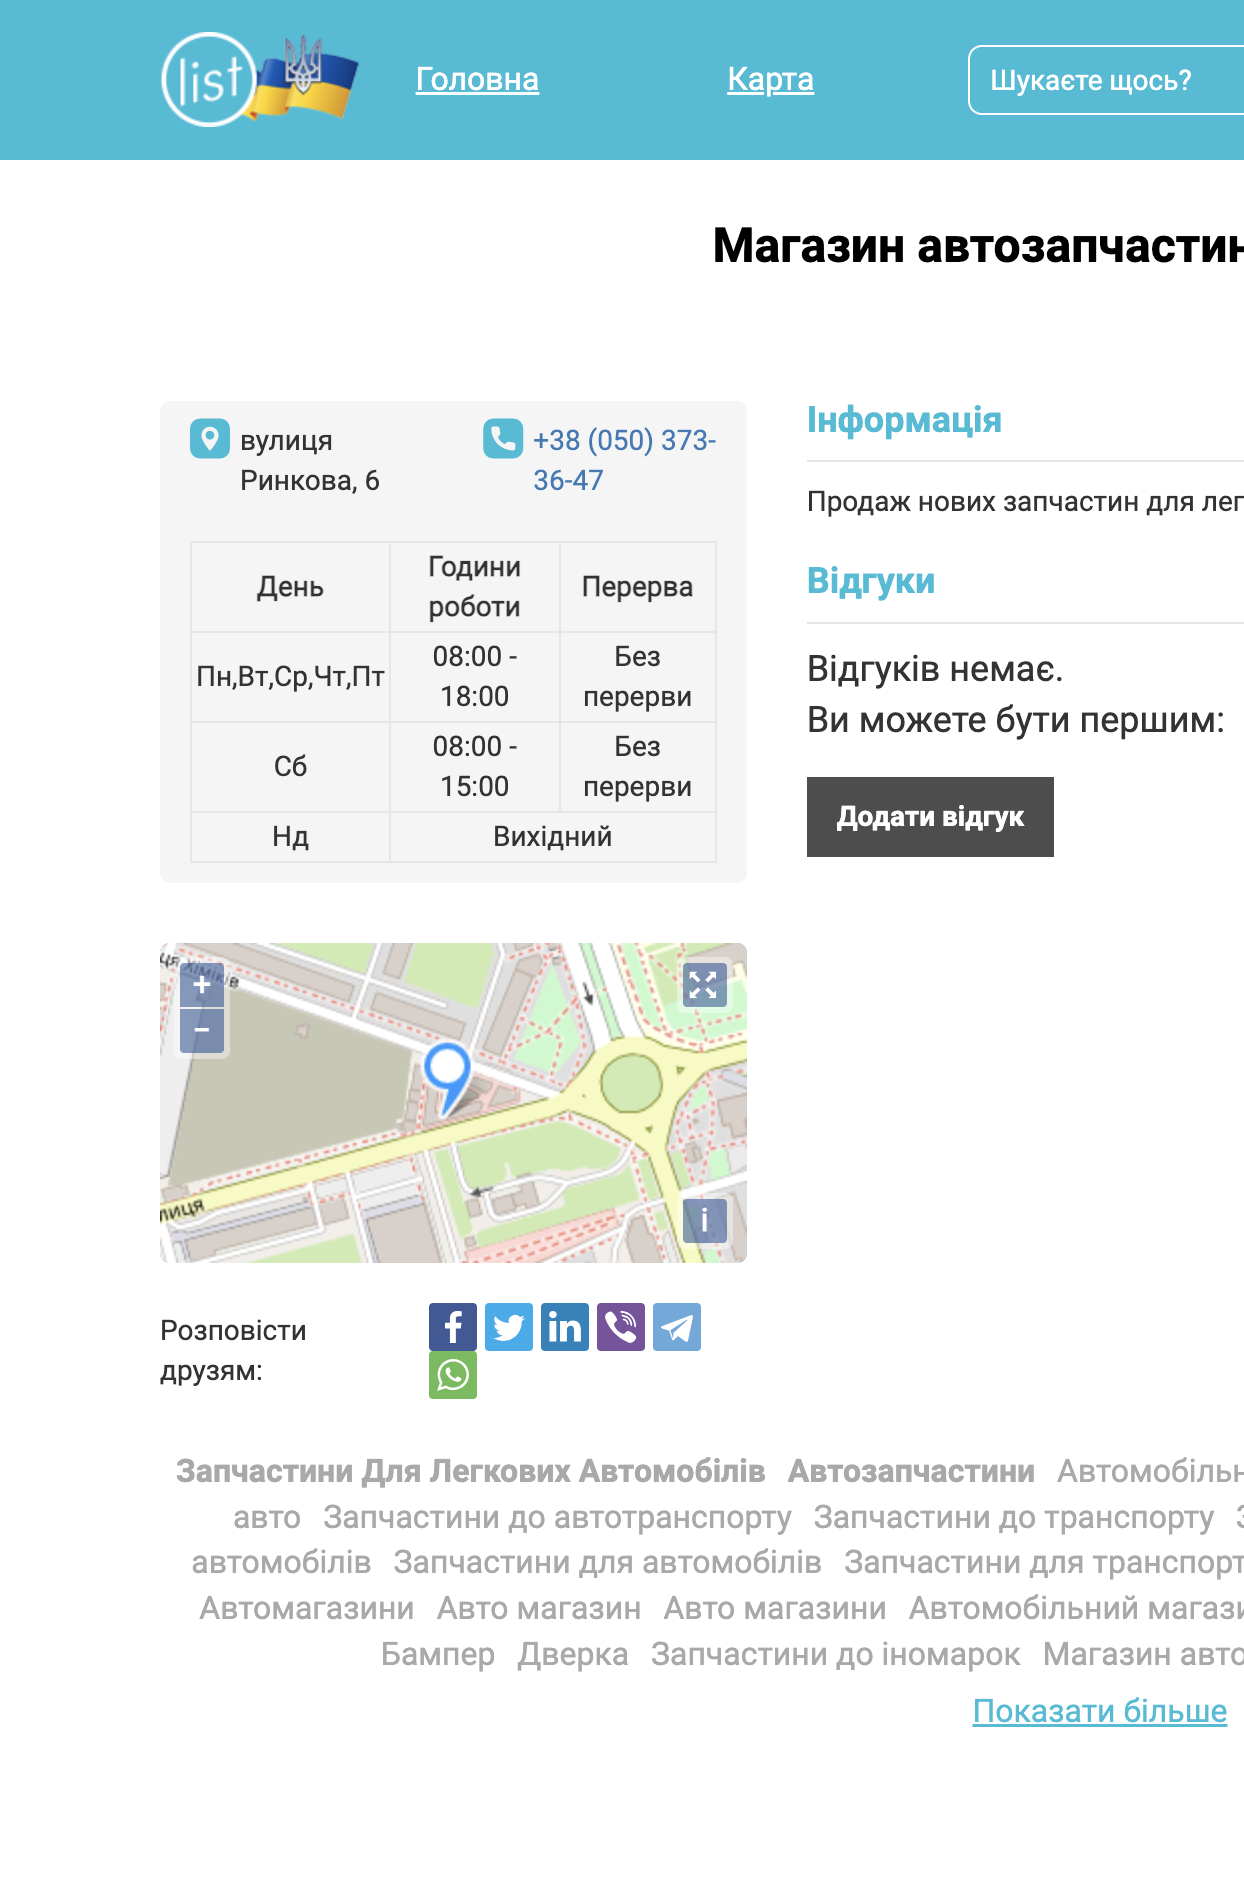Select tag Запчастини для автомобілів
This screenshot has width=1244, height=1877.
[x=607, y=1562]
